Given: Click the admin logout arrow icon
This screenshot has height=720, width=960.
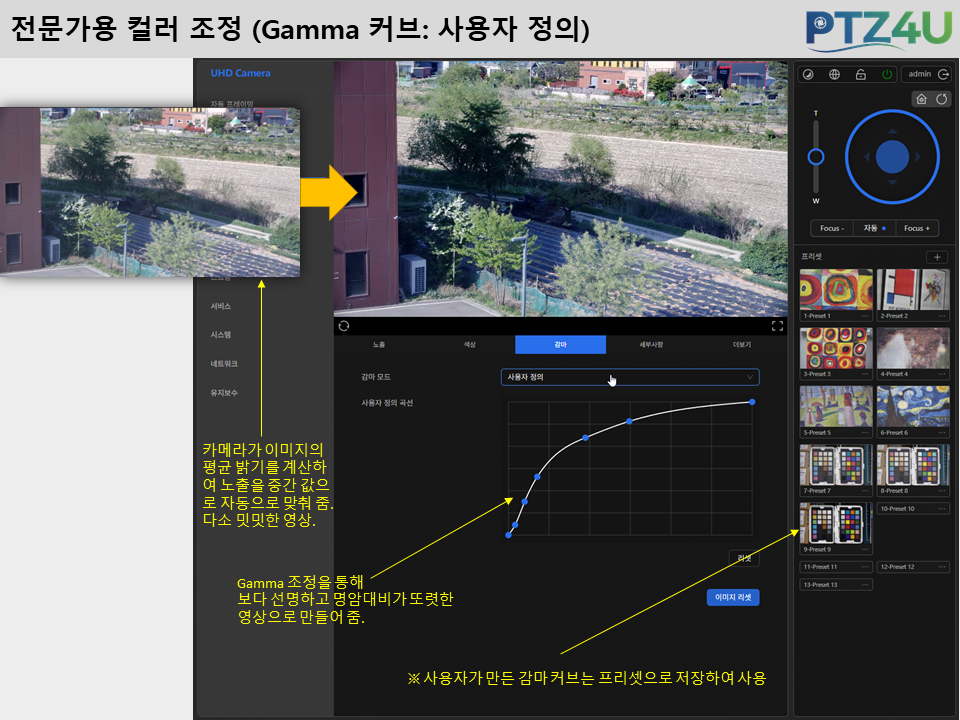Looking at the screenshot, I should (943, 74).
